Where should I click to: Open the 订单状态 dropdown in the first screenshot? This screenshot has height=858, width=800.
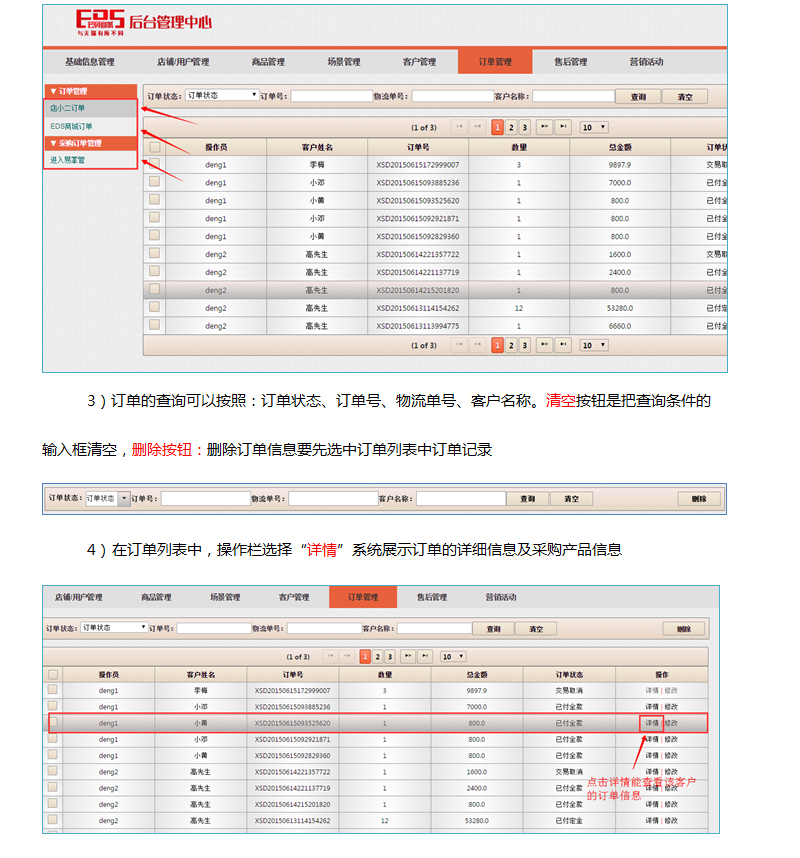222,95
